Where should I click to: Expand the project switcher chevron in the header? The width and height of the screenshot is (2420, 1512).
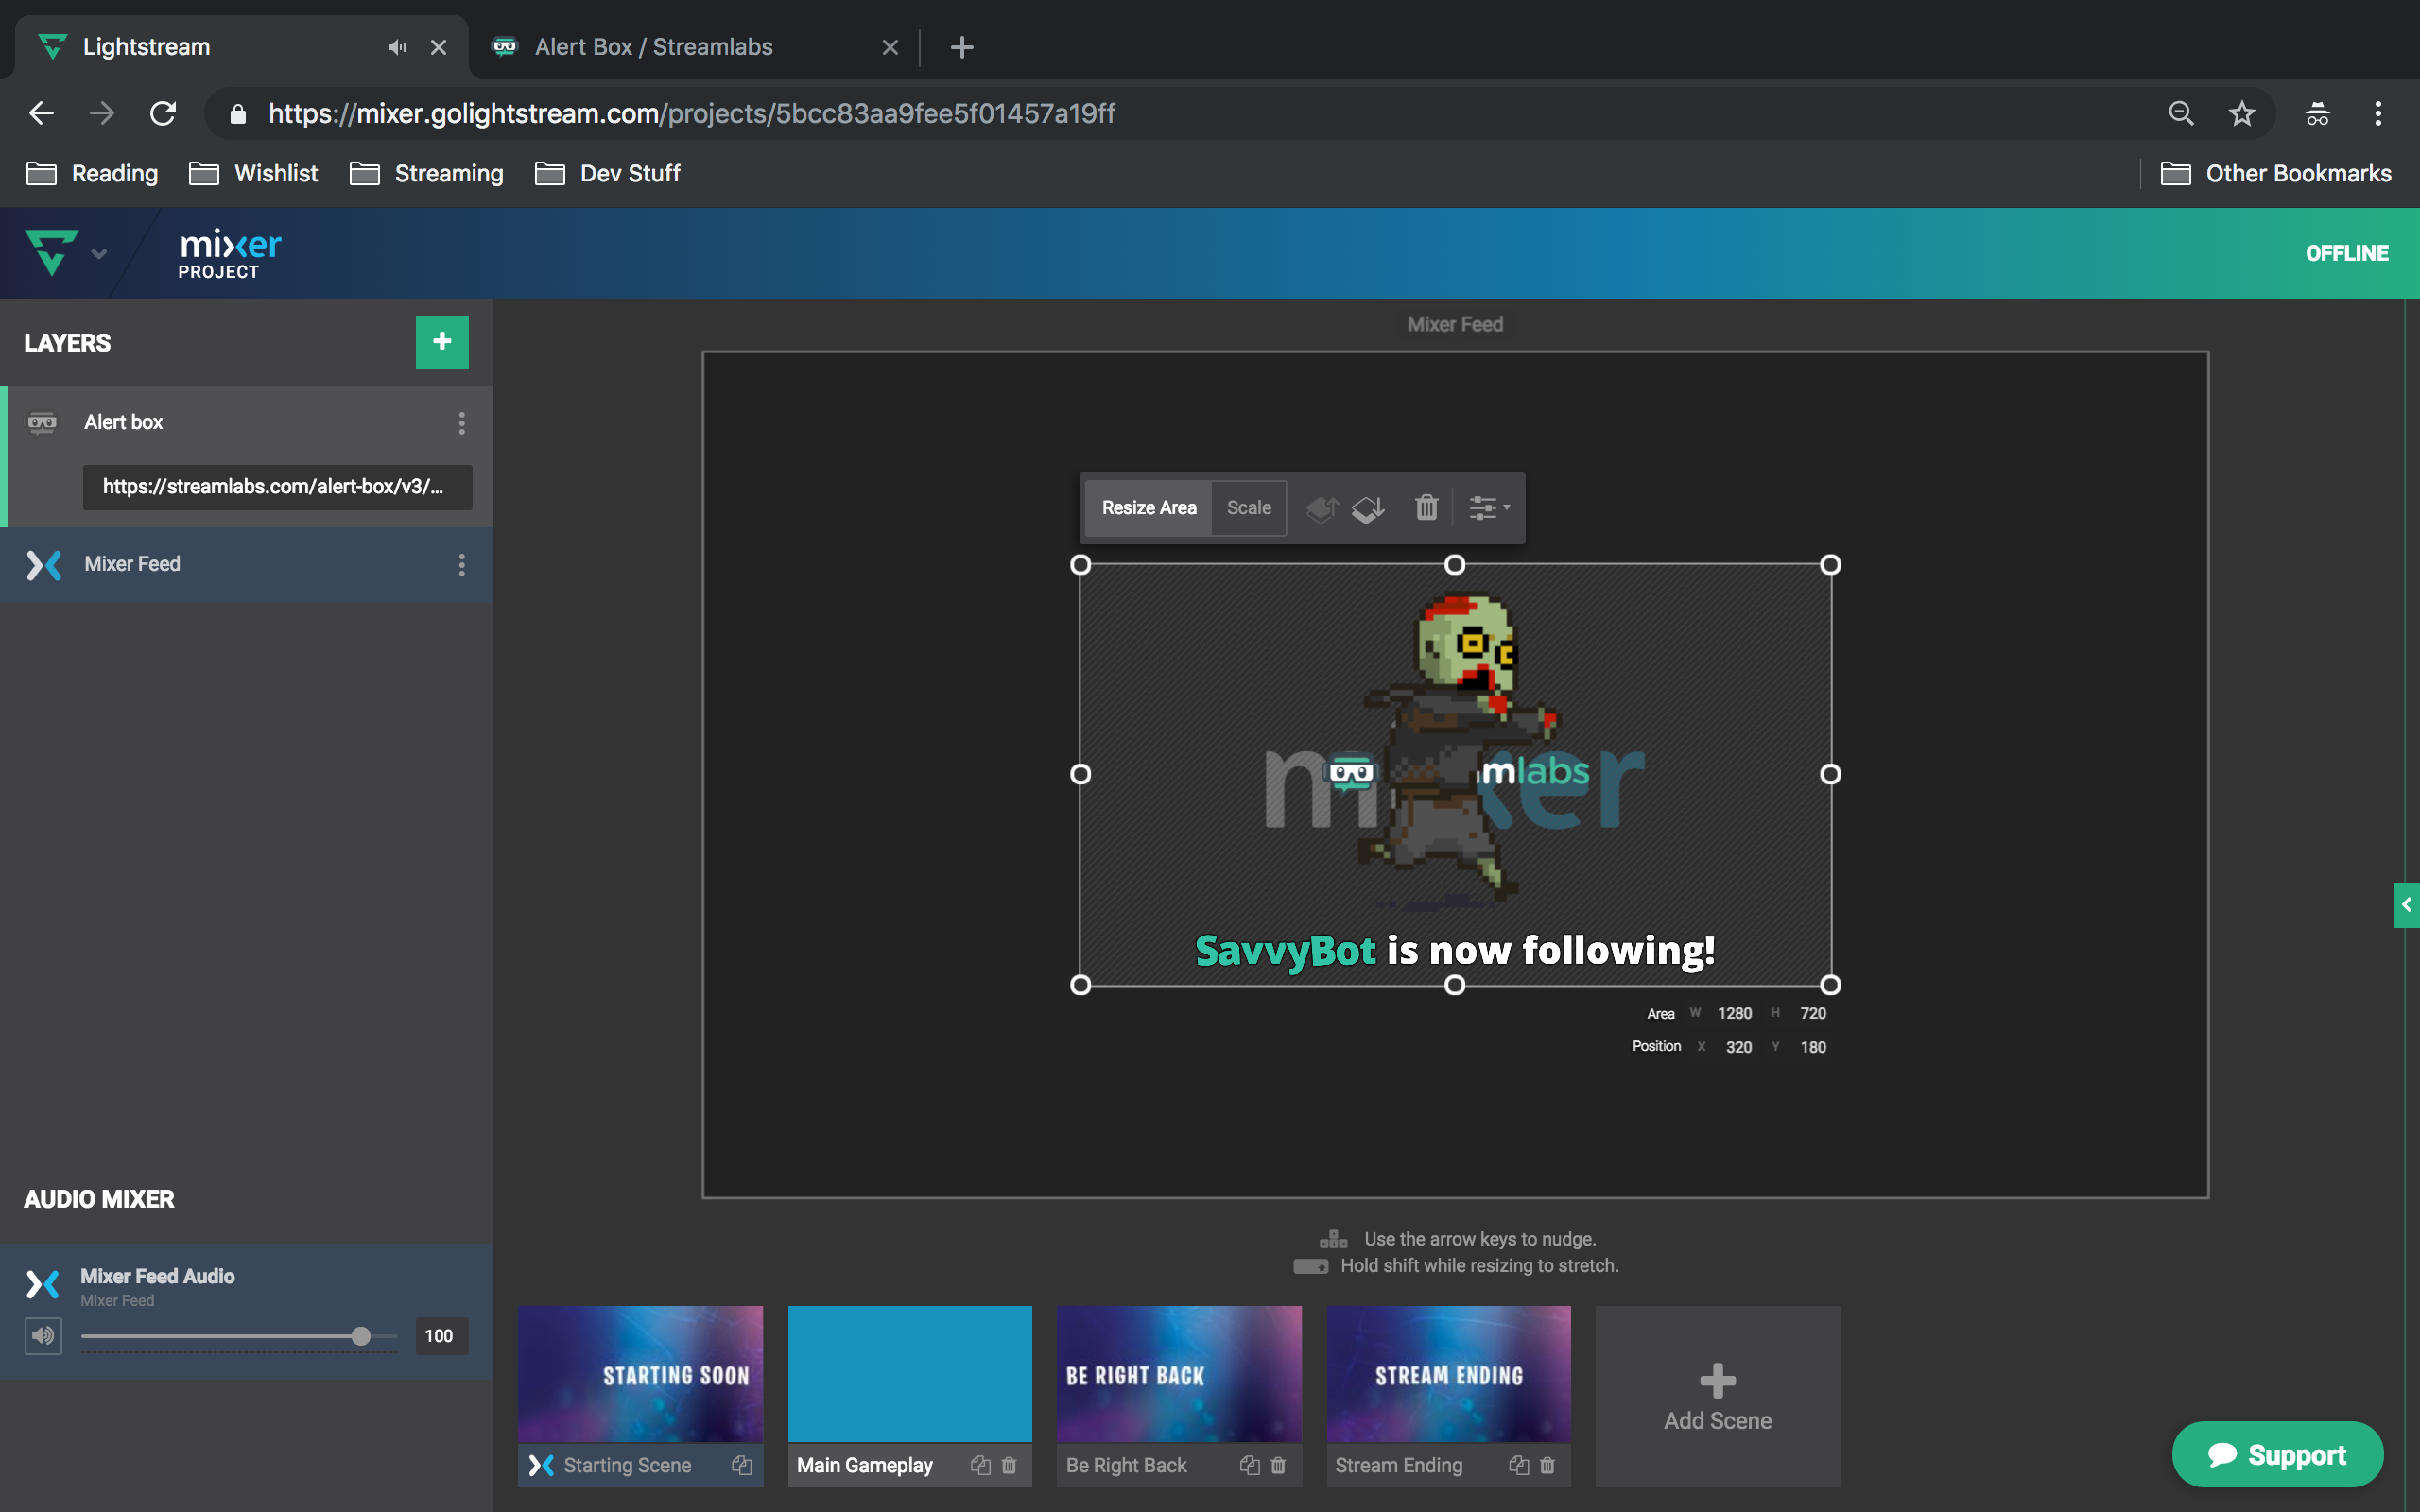pyautogui.click(x=99, y=253)
